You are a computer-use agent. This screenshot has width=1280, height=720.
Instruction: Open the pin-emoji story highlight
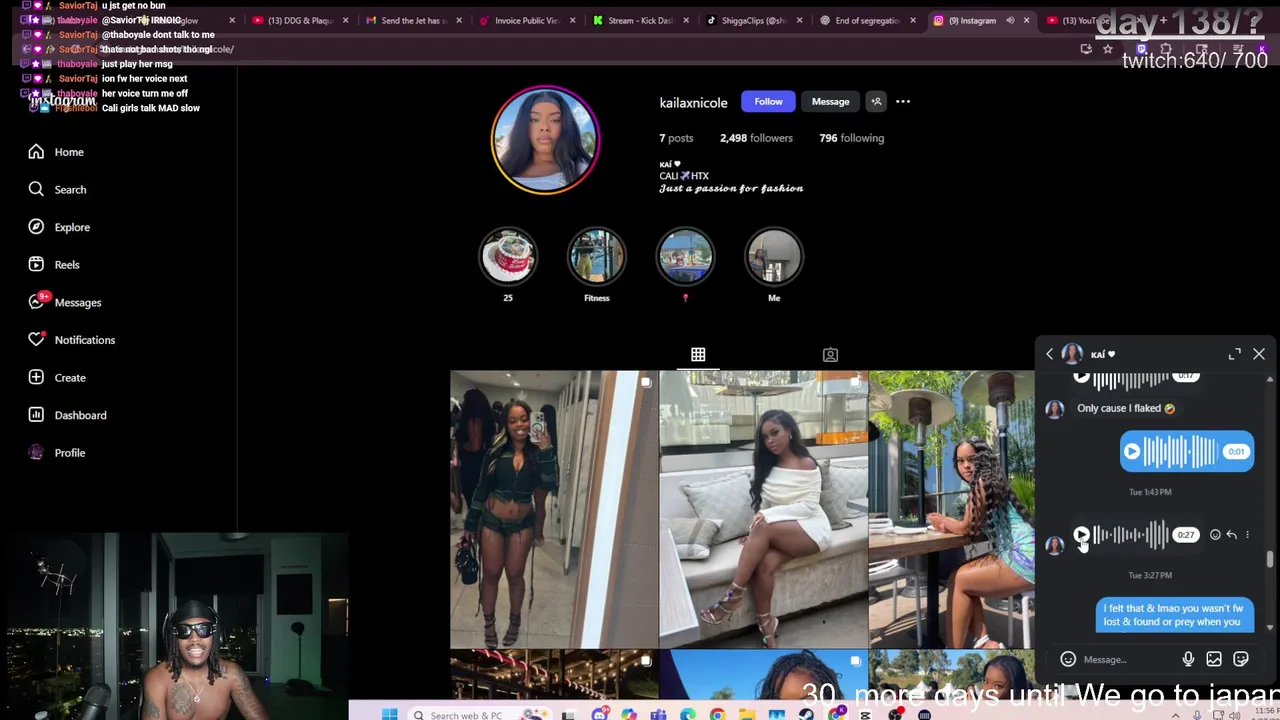click(685, 257)
